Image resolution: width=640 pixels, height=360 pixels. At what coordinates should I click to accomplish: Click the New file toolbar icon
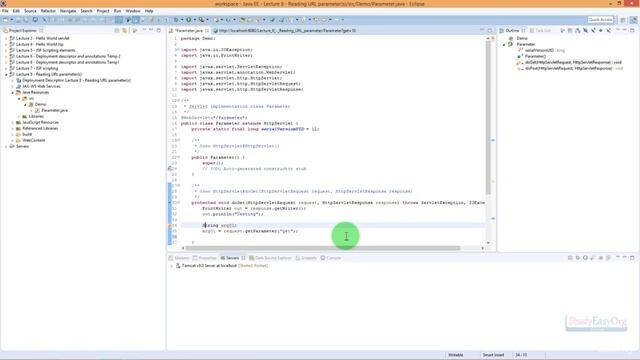coord(5,20)
